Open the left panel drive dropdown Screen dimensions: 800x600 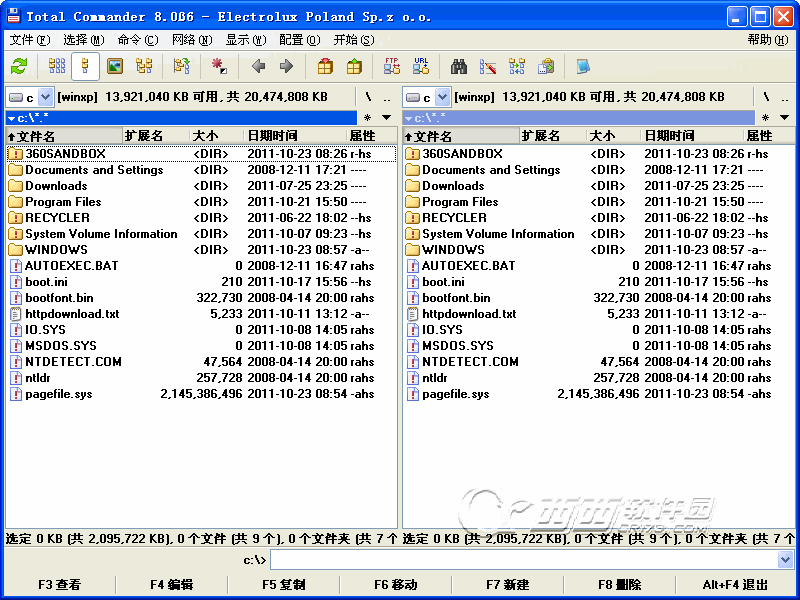point(45,97)
